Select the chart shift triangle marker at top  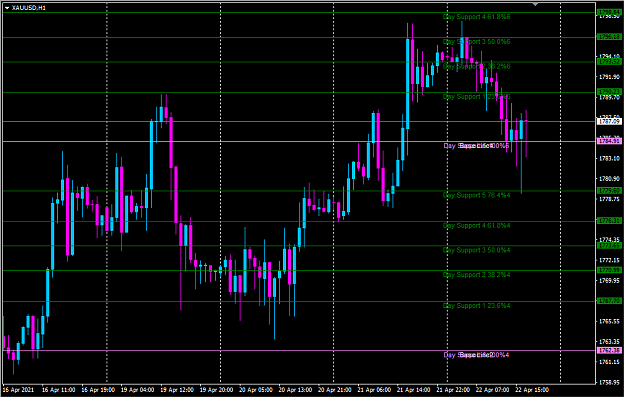535,4
